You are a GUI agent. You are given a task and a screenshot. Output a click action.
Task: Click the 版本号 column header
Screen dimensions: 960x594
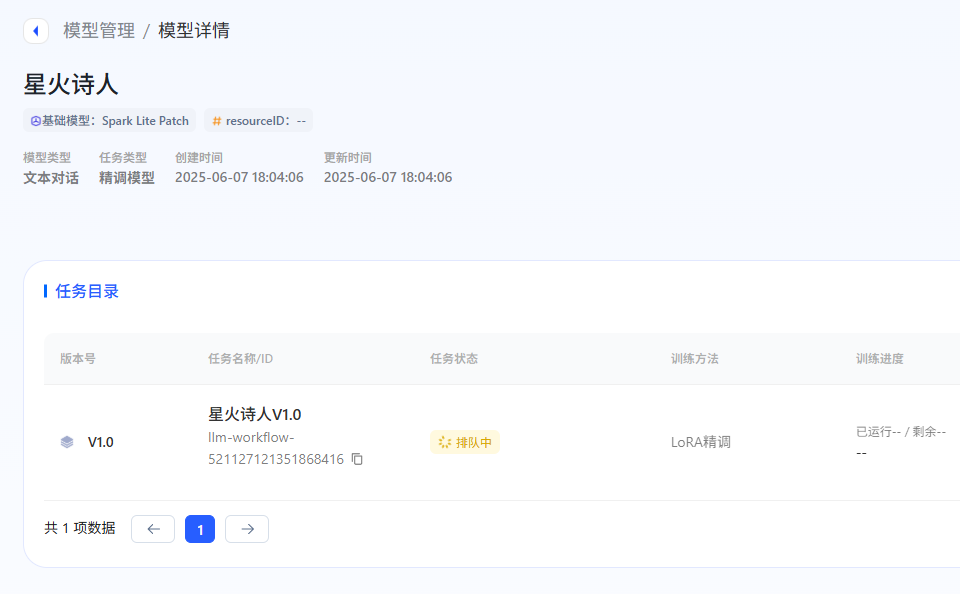coord(78,358)
